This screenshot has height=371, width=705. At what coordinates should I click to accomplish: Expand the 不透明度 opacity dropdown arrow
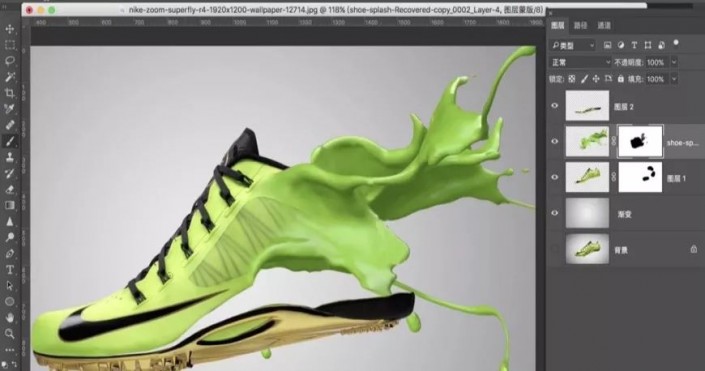pyautogui.click(x=674, y=63)
